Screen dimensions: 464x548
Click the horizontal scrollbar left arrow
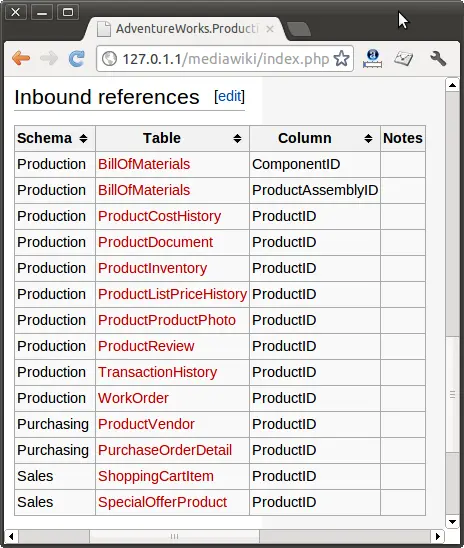[11, 536]
